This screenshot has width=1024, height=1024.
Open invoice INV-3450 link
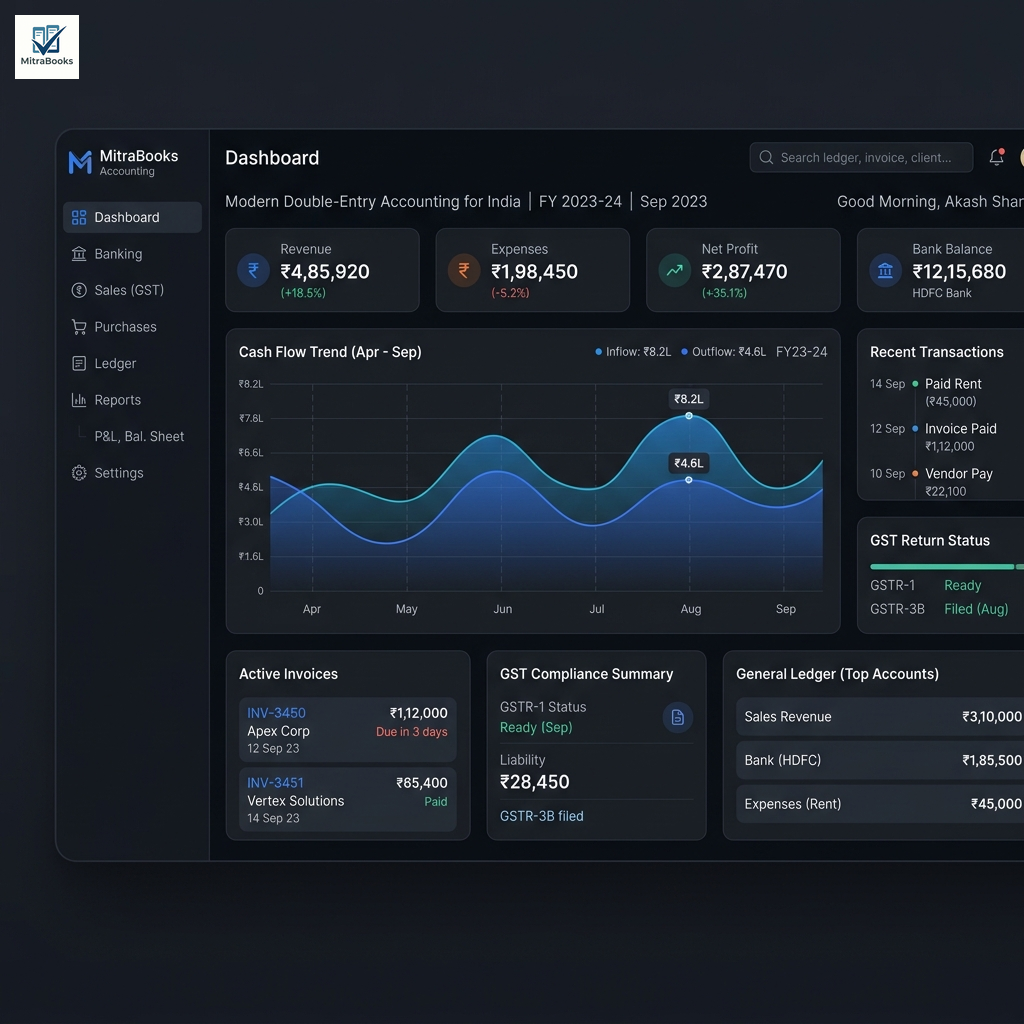[276, 713]
